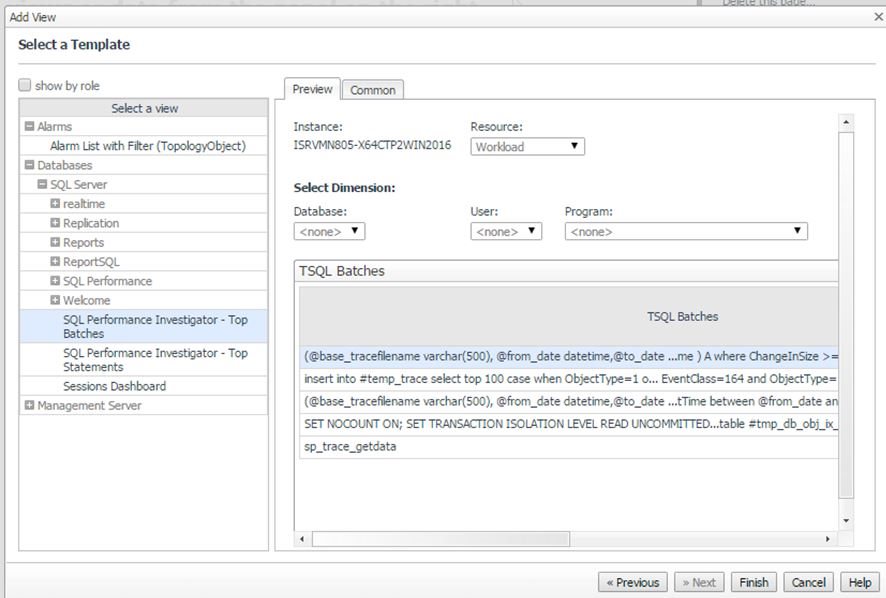Expand the SQL Performance tree node

(x=55, y=280)
